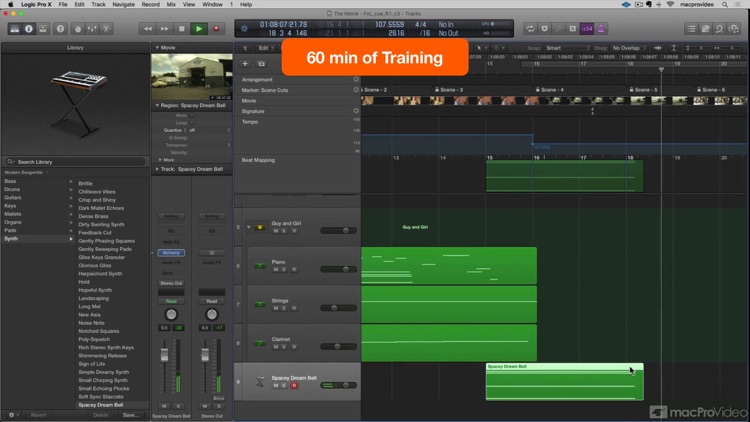Toggle Smart Controls button
This screenshot has height=422, width=750.
[x=78, y=29]
